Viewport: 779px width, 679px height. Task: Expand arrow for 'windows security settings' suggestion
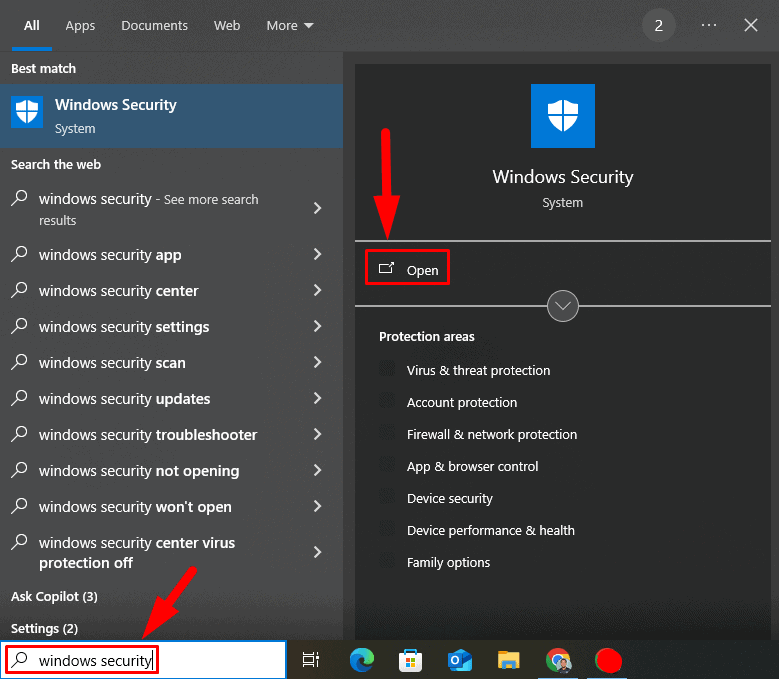317,326
